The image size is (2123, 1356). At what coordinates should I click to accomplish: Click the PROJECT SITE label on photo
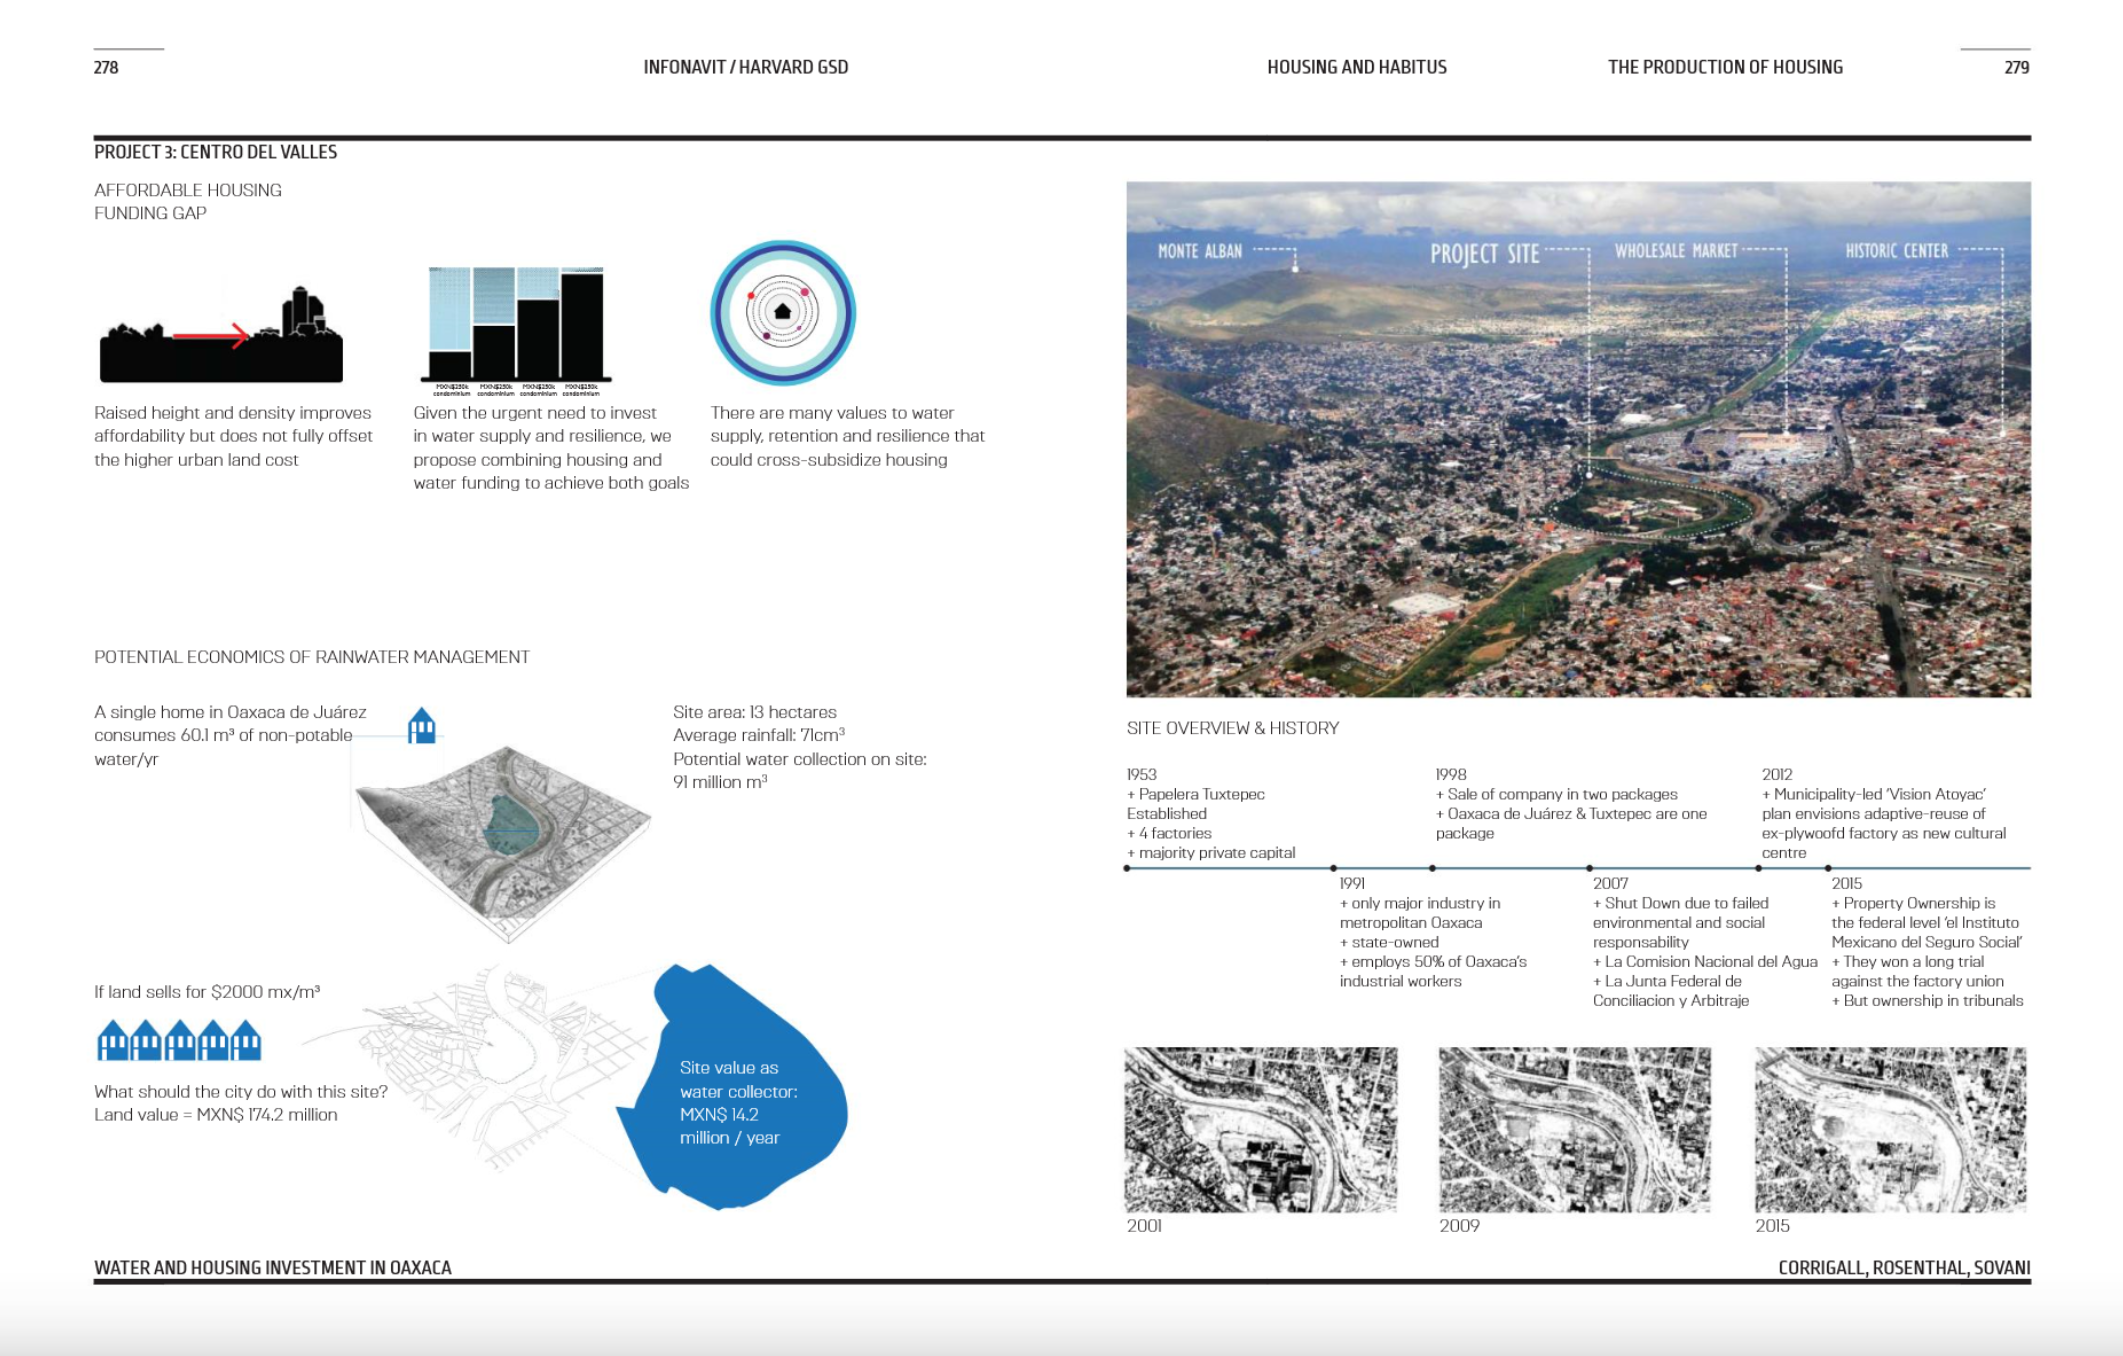1484,254
